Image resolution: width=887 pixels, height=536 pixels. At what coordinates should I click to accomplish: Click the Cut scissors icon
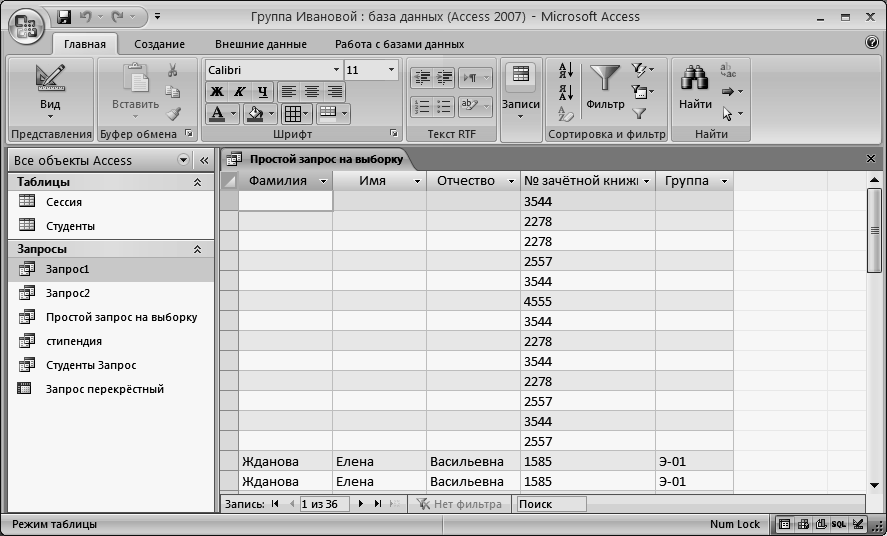click(x=173, y=70)
